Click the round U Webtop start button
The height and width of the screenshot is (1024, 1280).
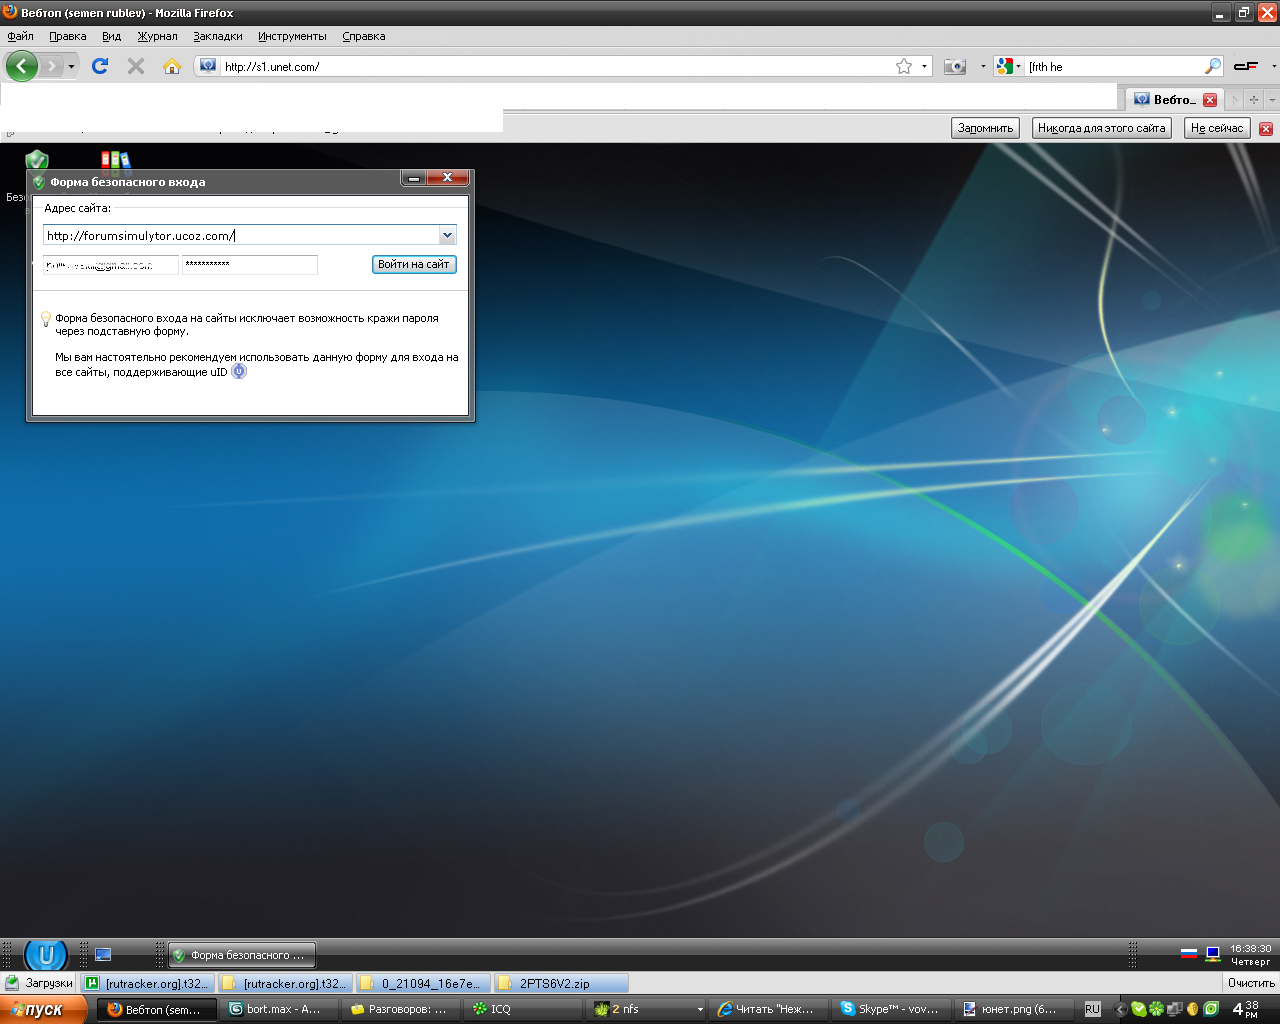pos(46,956)
